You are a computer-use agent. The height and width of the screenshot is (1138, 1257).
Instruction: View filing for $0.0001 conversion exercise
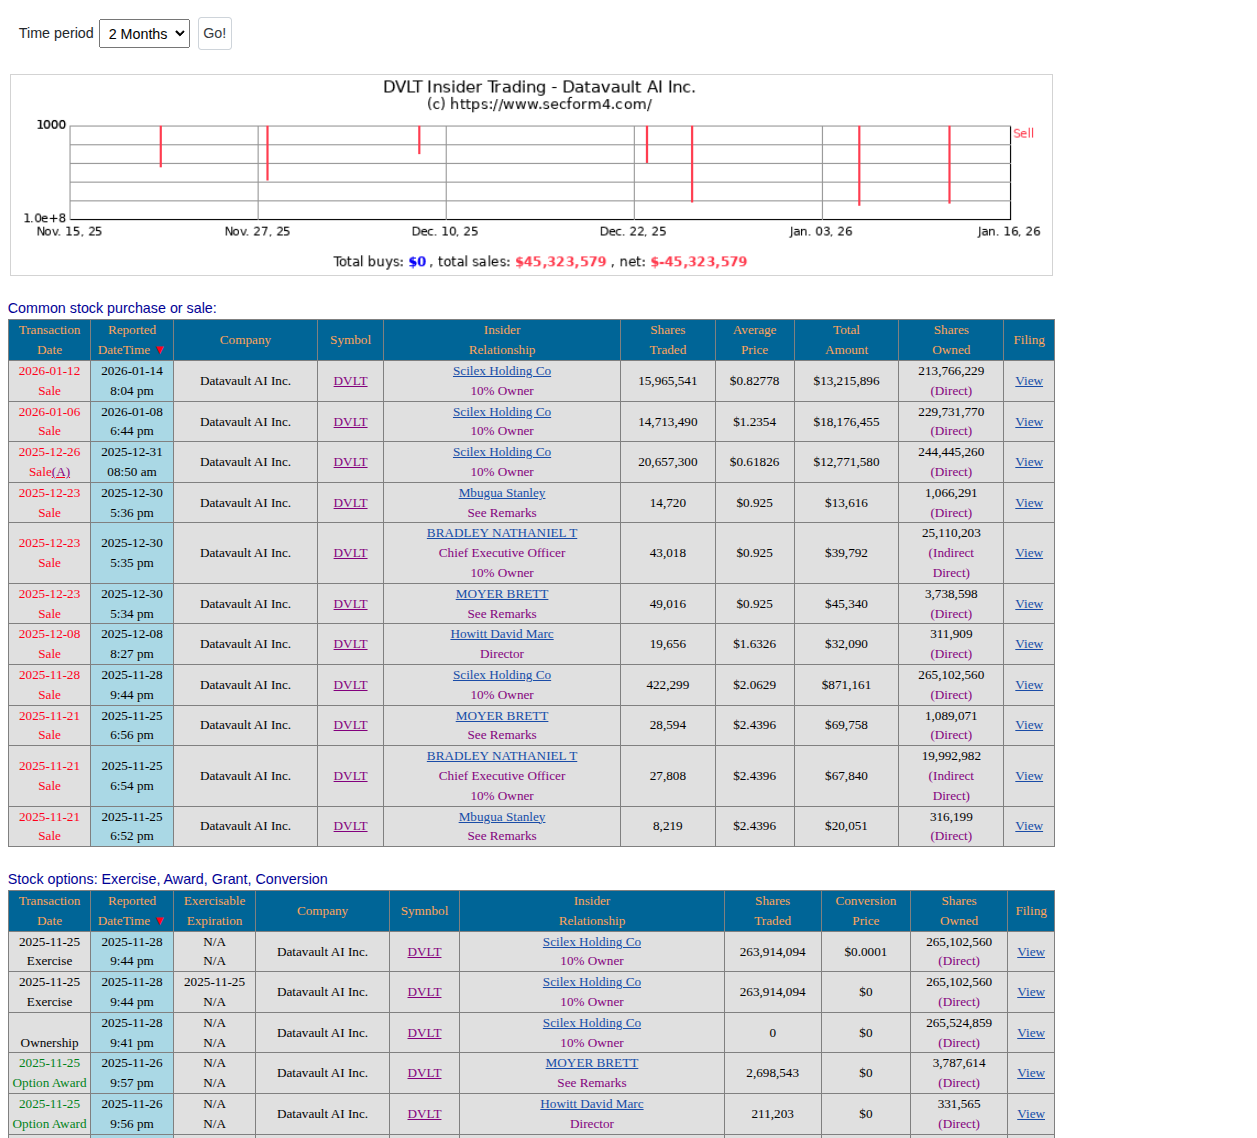click(x=1031, y=952)
